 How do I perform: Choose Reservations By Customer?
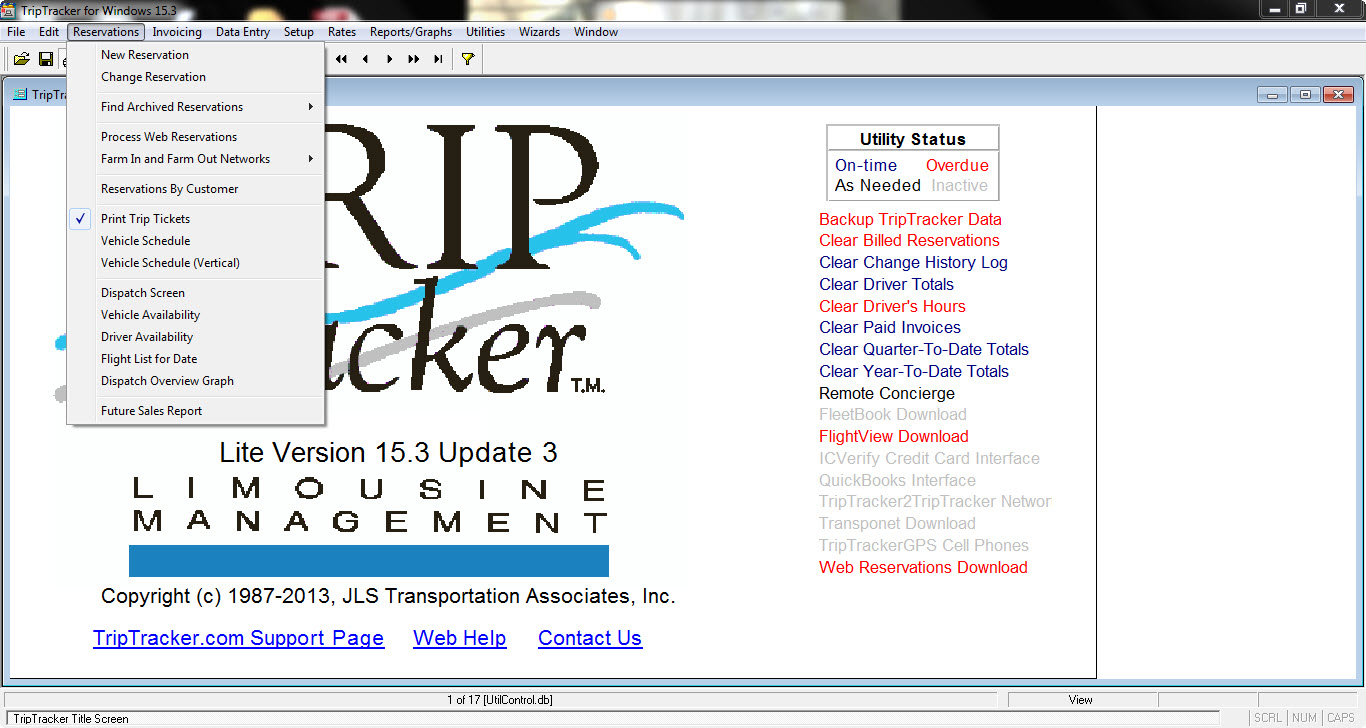tap(196, 189)
